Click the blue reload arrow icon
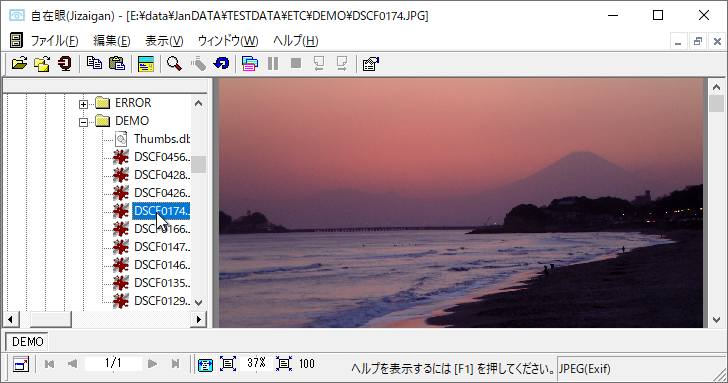The height and width of the screenshot is (383, 728). [x=221, y=64]
